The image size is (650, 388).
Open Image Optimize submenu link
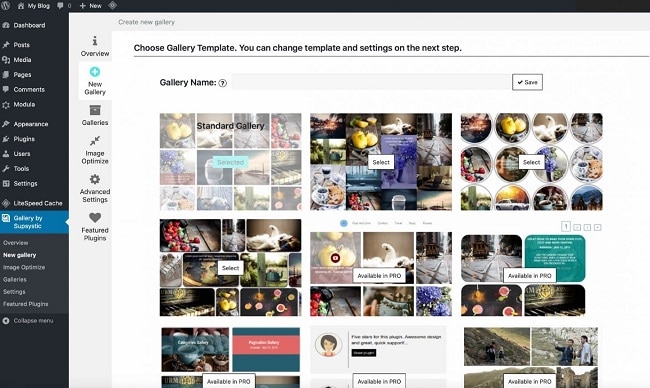(24, 267)
